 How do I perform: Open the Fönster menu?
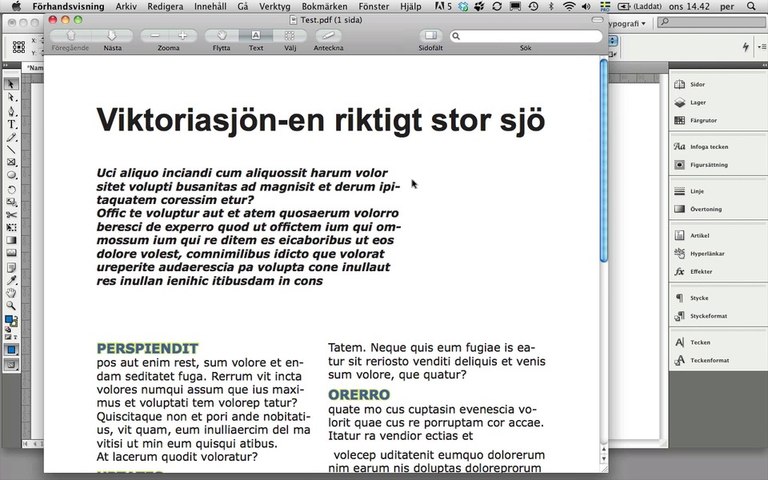[x=374, y=6]
